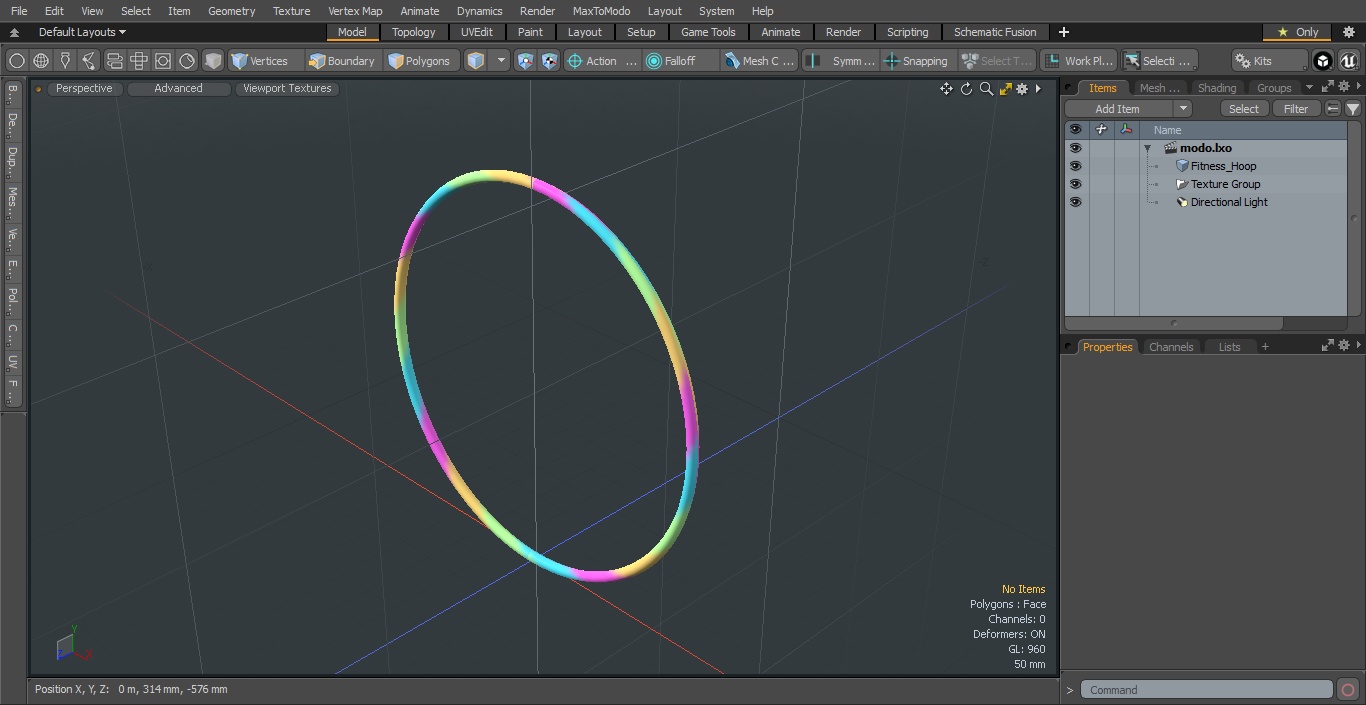Open the Viewport Textures dropdown
Viewport: 1366px width, 705px height.
tap(287, 88)
